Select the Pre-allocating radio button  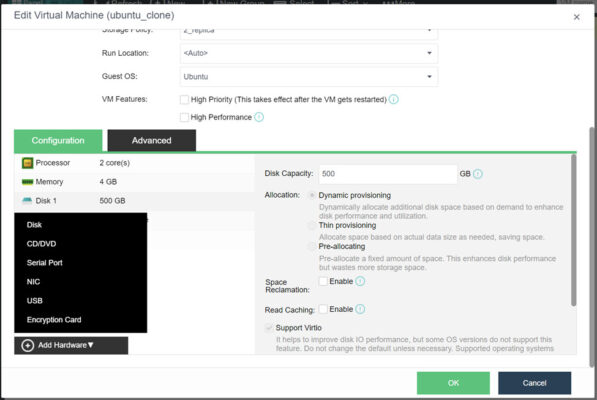click(312, 247)
